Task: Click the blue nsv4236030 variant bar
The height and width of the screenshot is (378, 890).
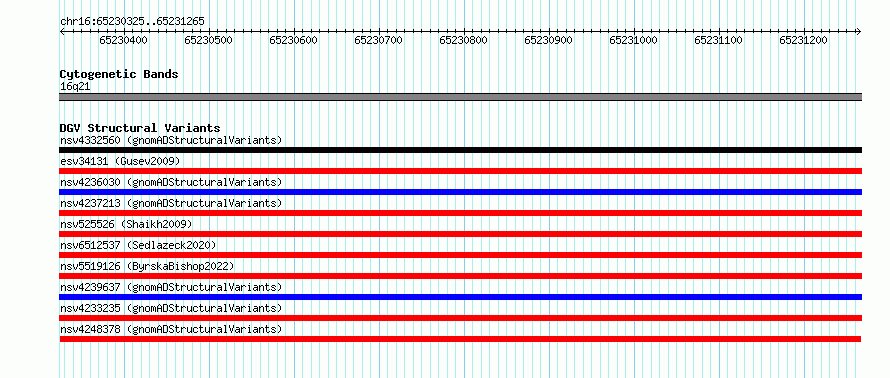Action: pos(460,192)
